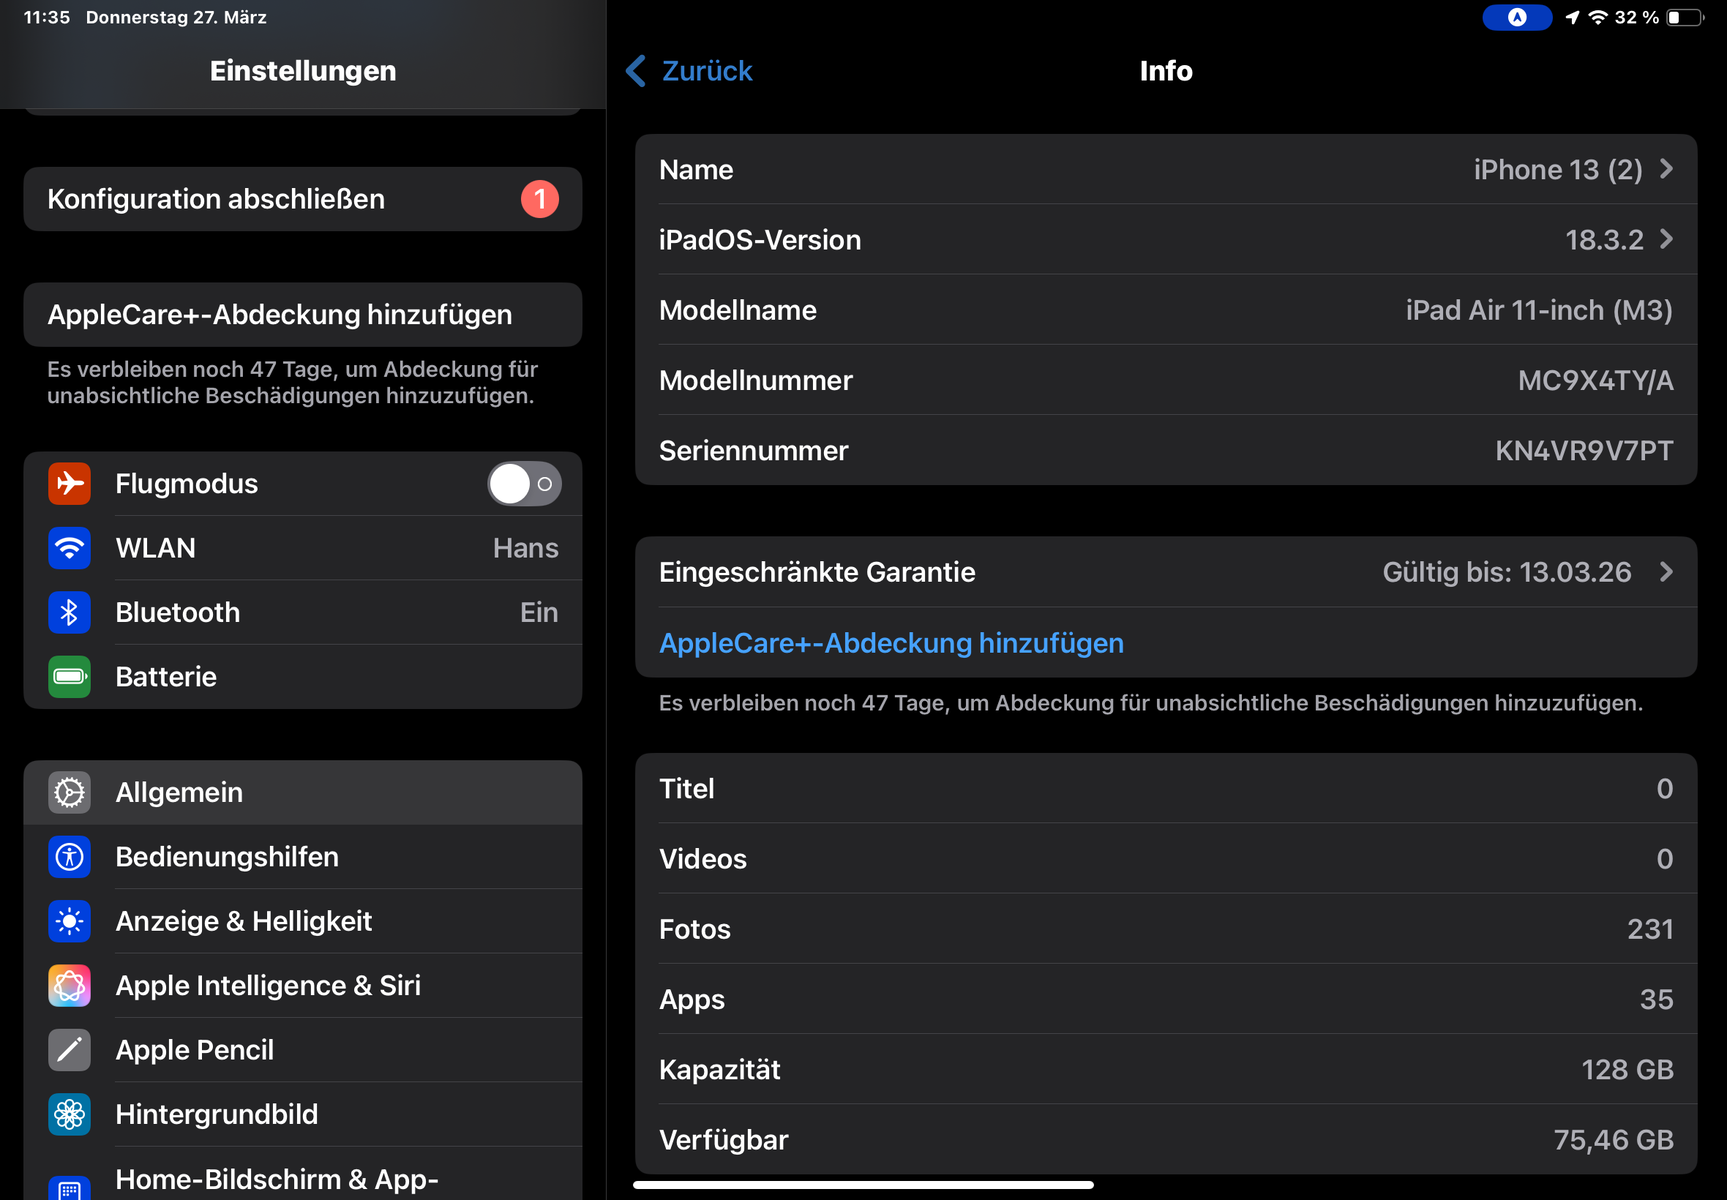Image resolution: width=1727 pixels, height=1200 pixels.
Task: Open Apple Intelligence & Siri icon
Action: click(70, 986)
